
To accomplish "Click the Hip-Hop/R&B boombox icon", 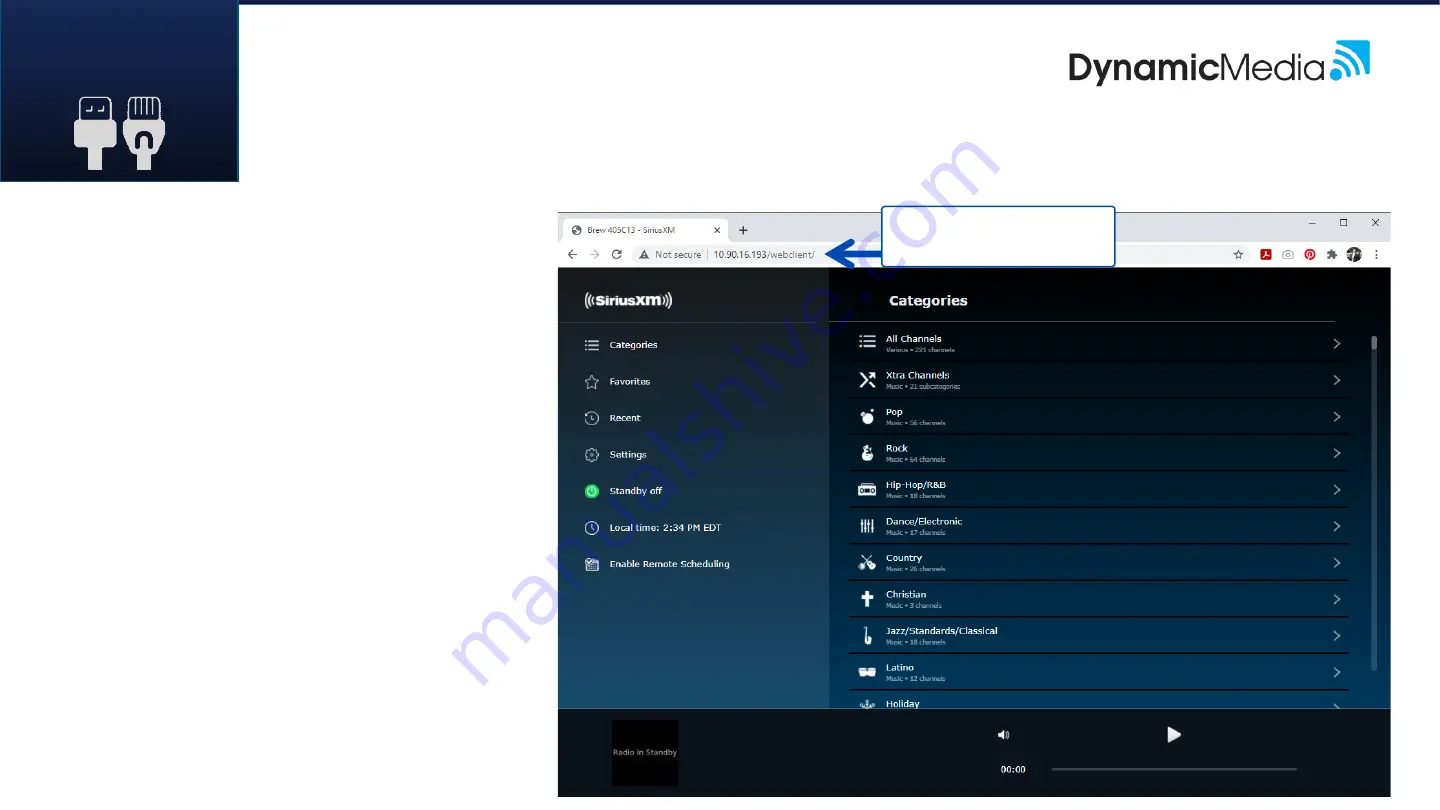I will point(867,490).
